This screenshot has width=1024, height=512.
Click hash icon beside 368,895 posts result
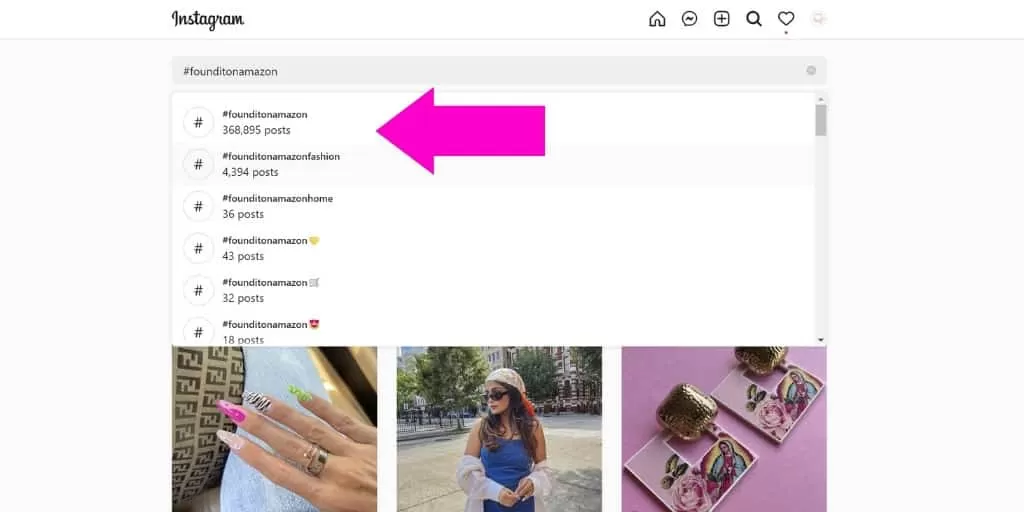(199, 123)
